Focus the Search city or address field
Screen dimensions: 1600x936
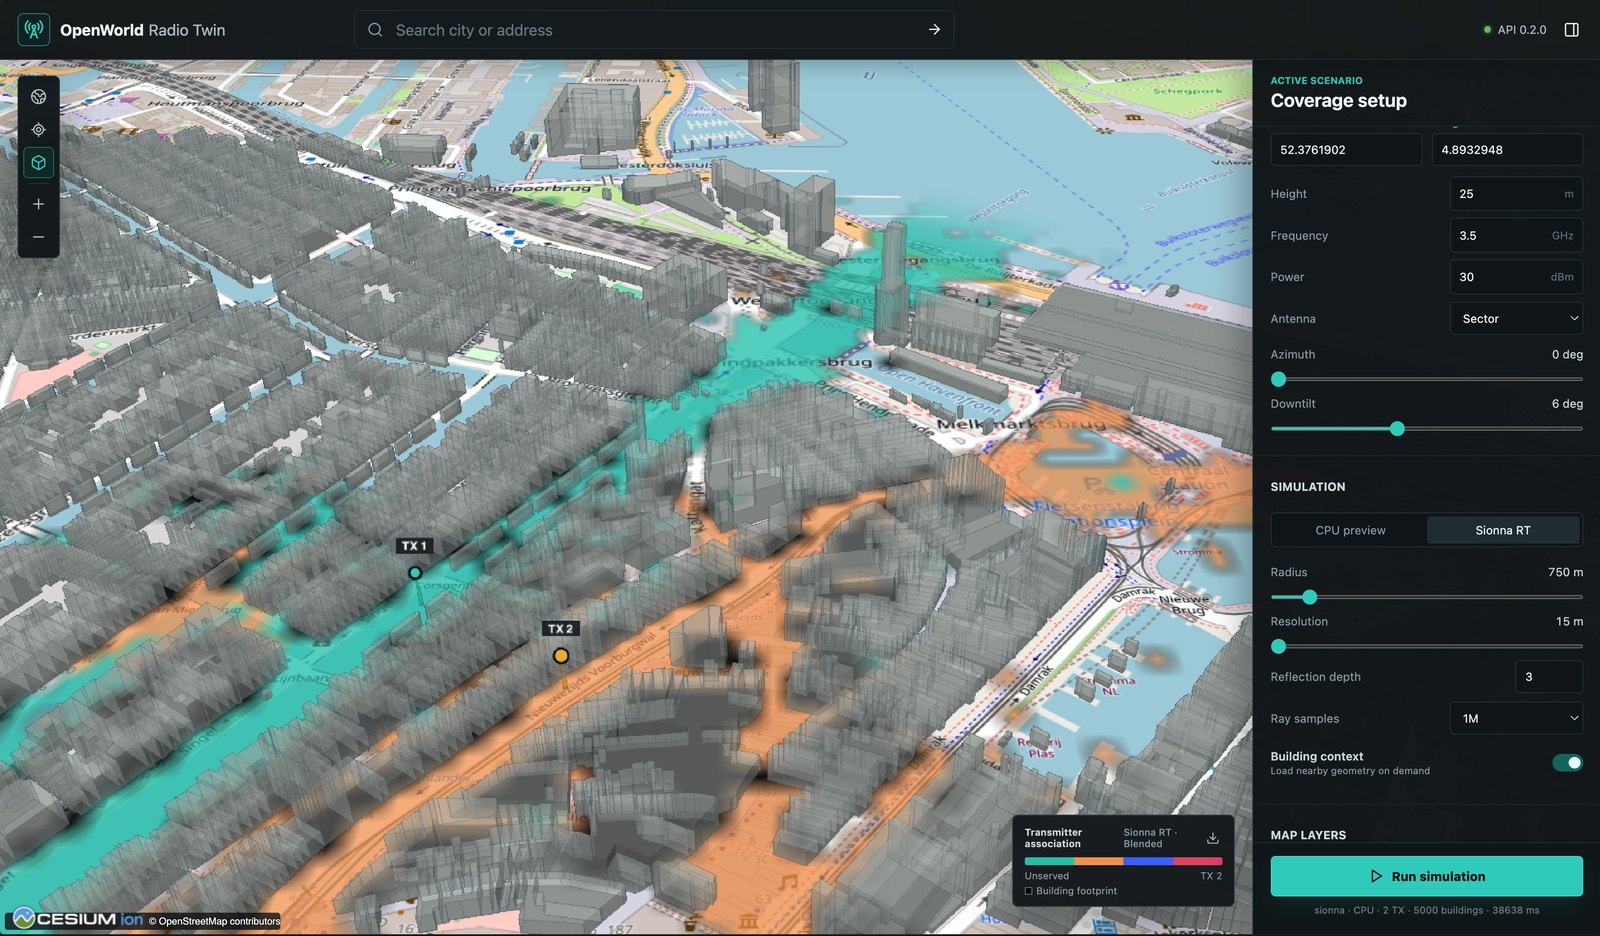[654, 30]
